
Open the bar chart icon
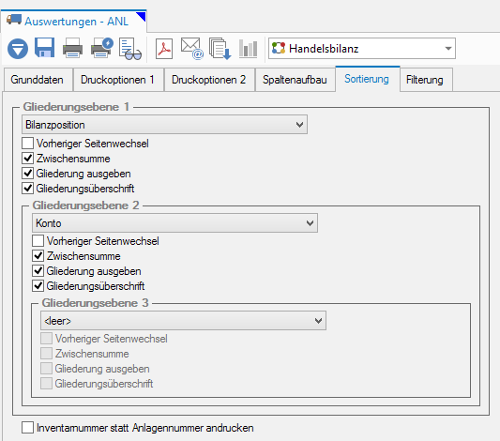pos(248,49)
